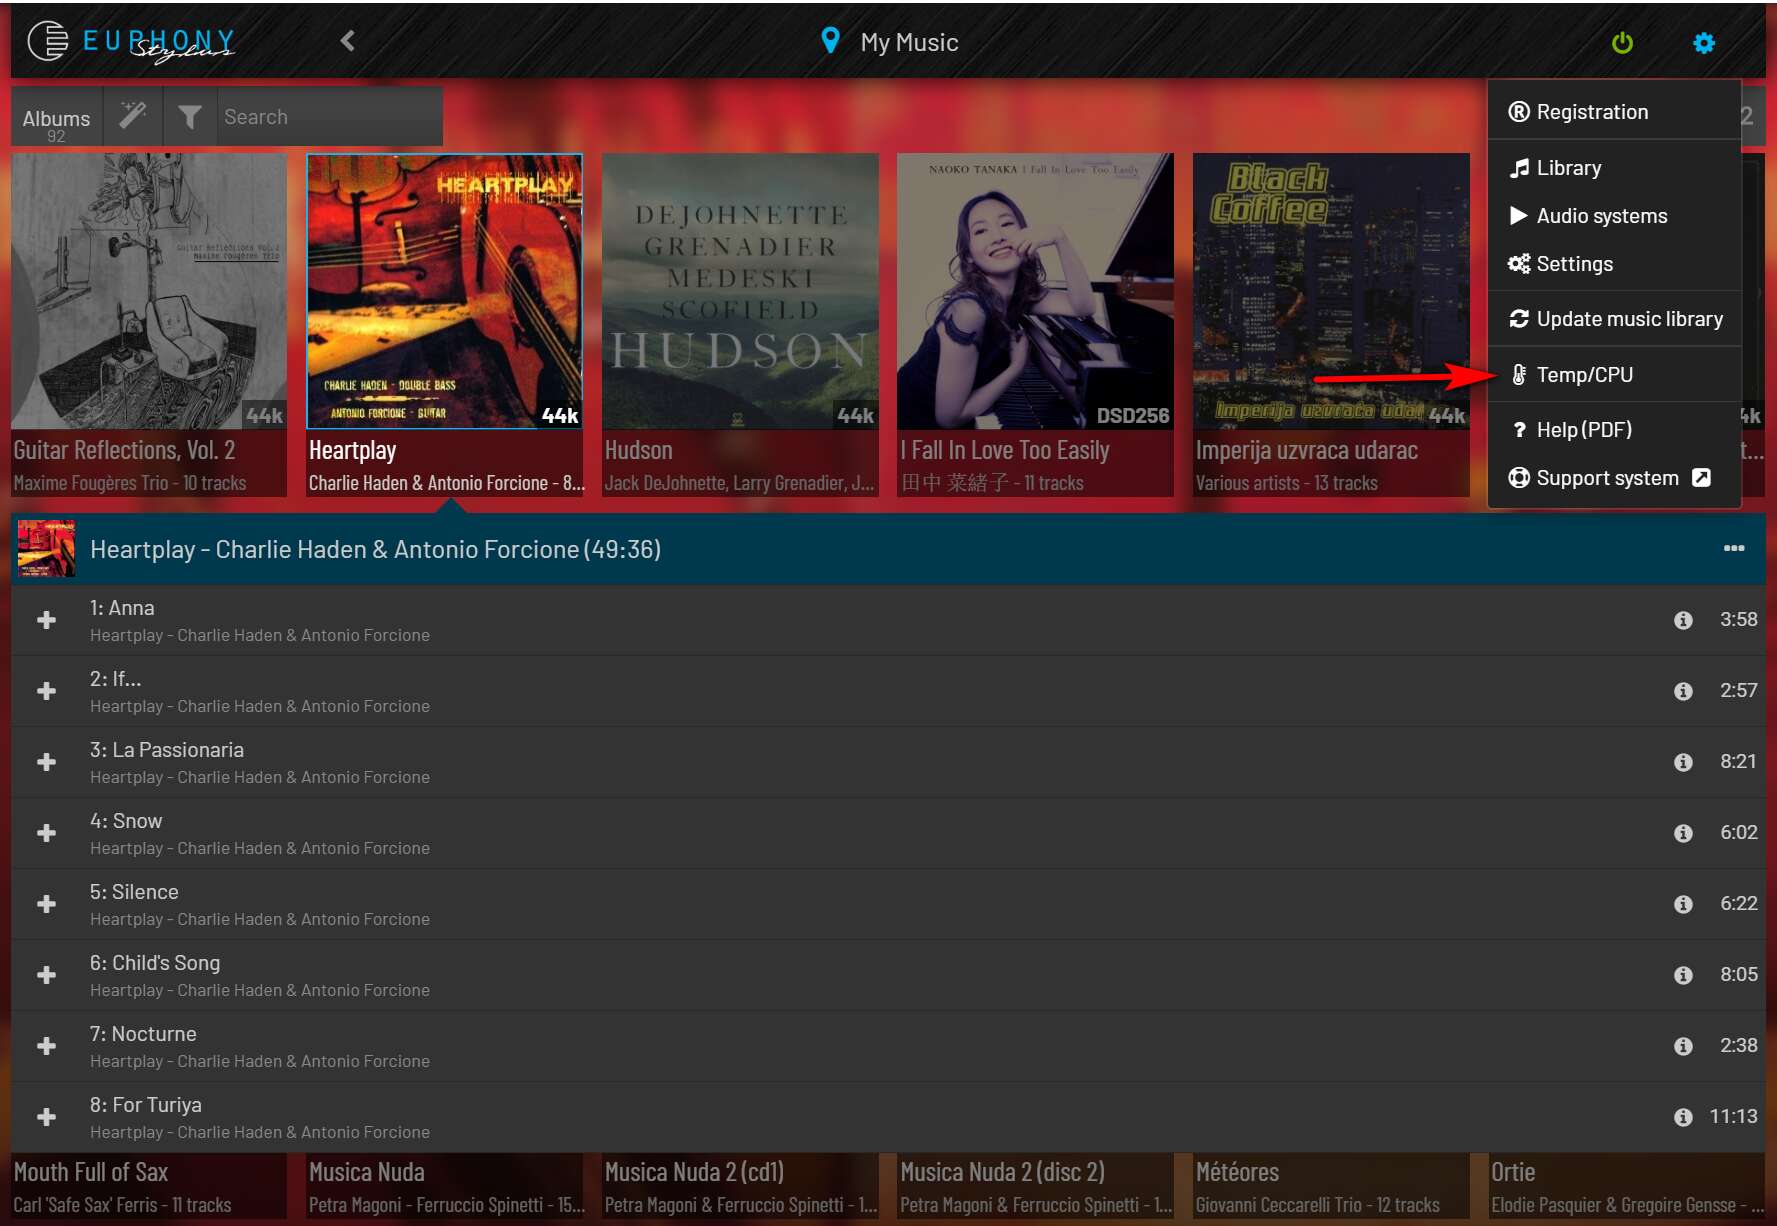Screen dimensions: 1777x1226
Task: Add track 4: Snow with plus
Action: tap(46, 833)
